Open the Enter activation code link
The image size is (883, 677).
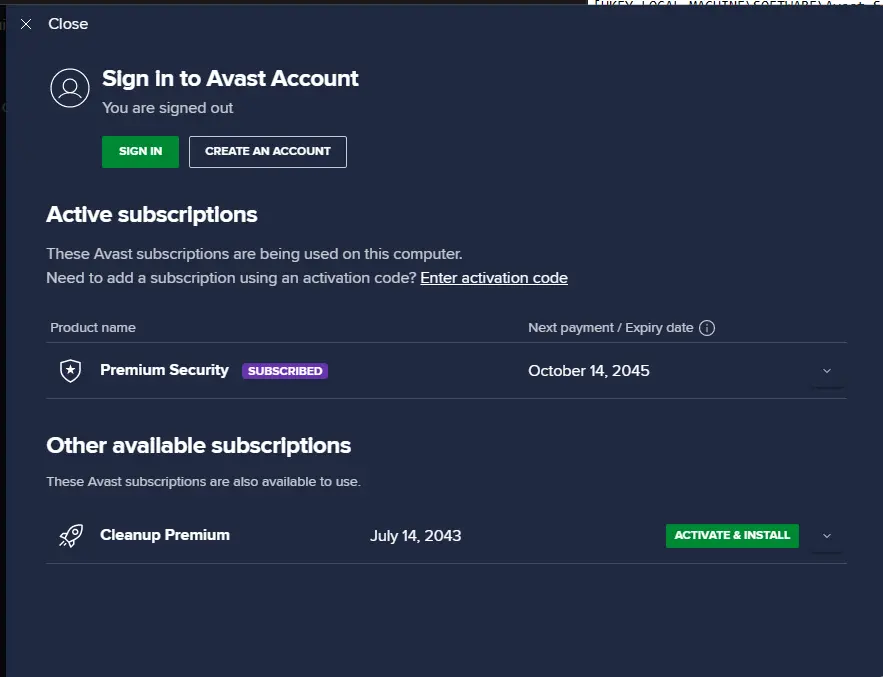coord(494,278)
